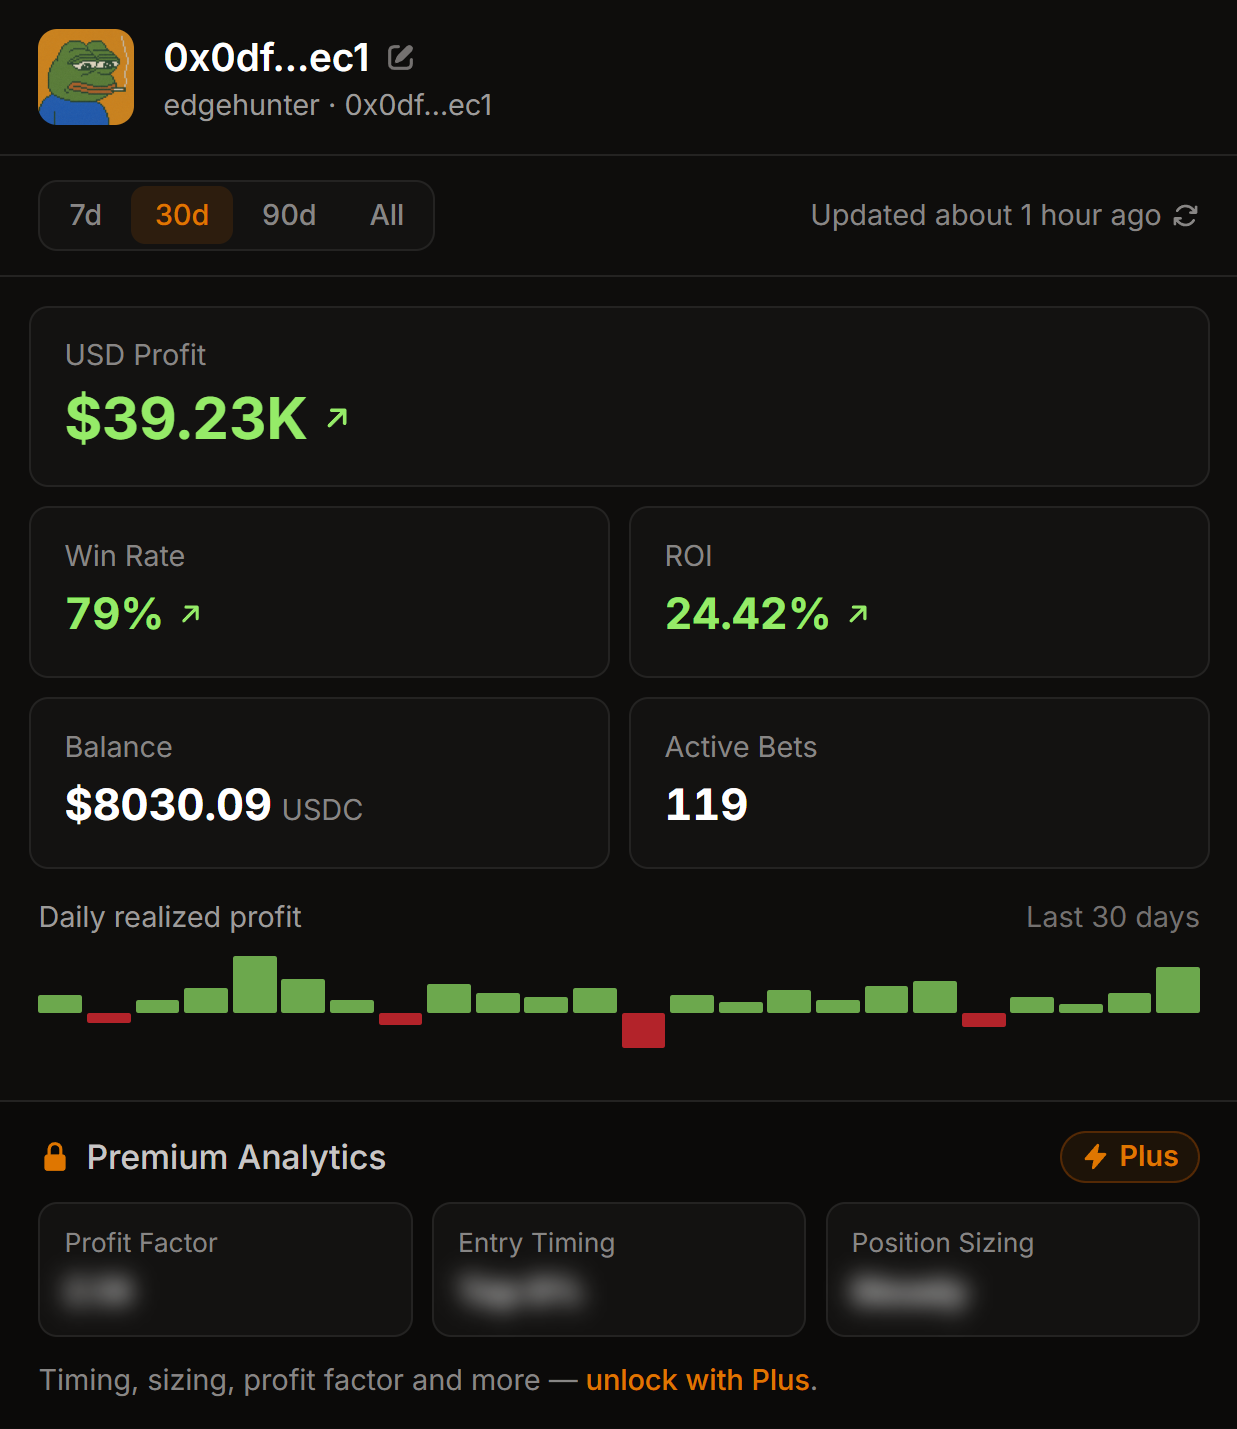Switch to the 90d time range

click(x=289, y=215)
